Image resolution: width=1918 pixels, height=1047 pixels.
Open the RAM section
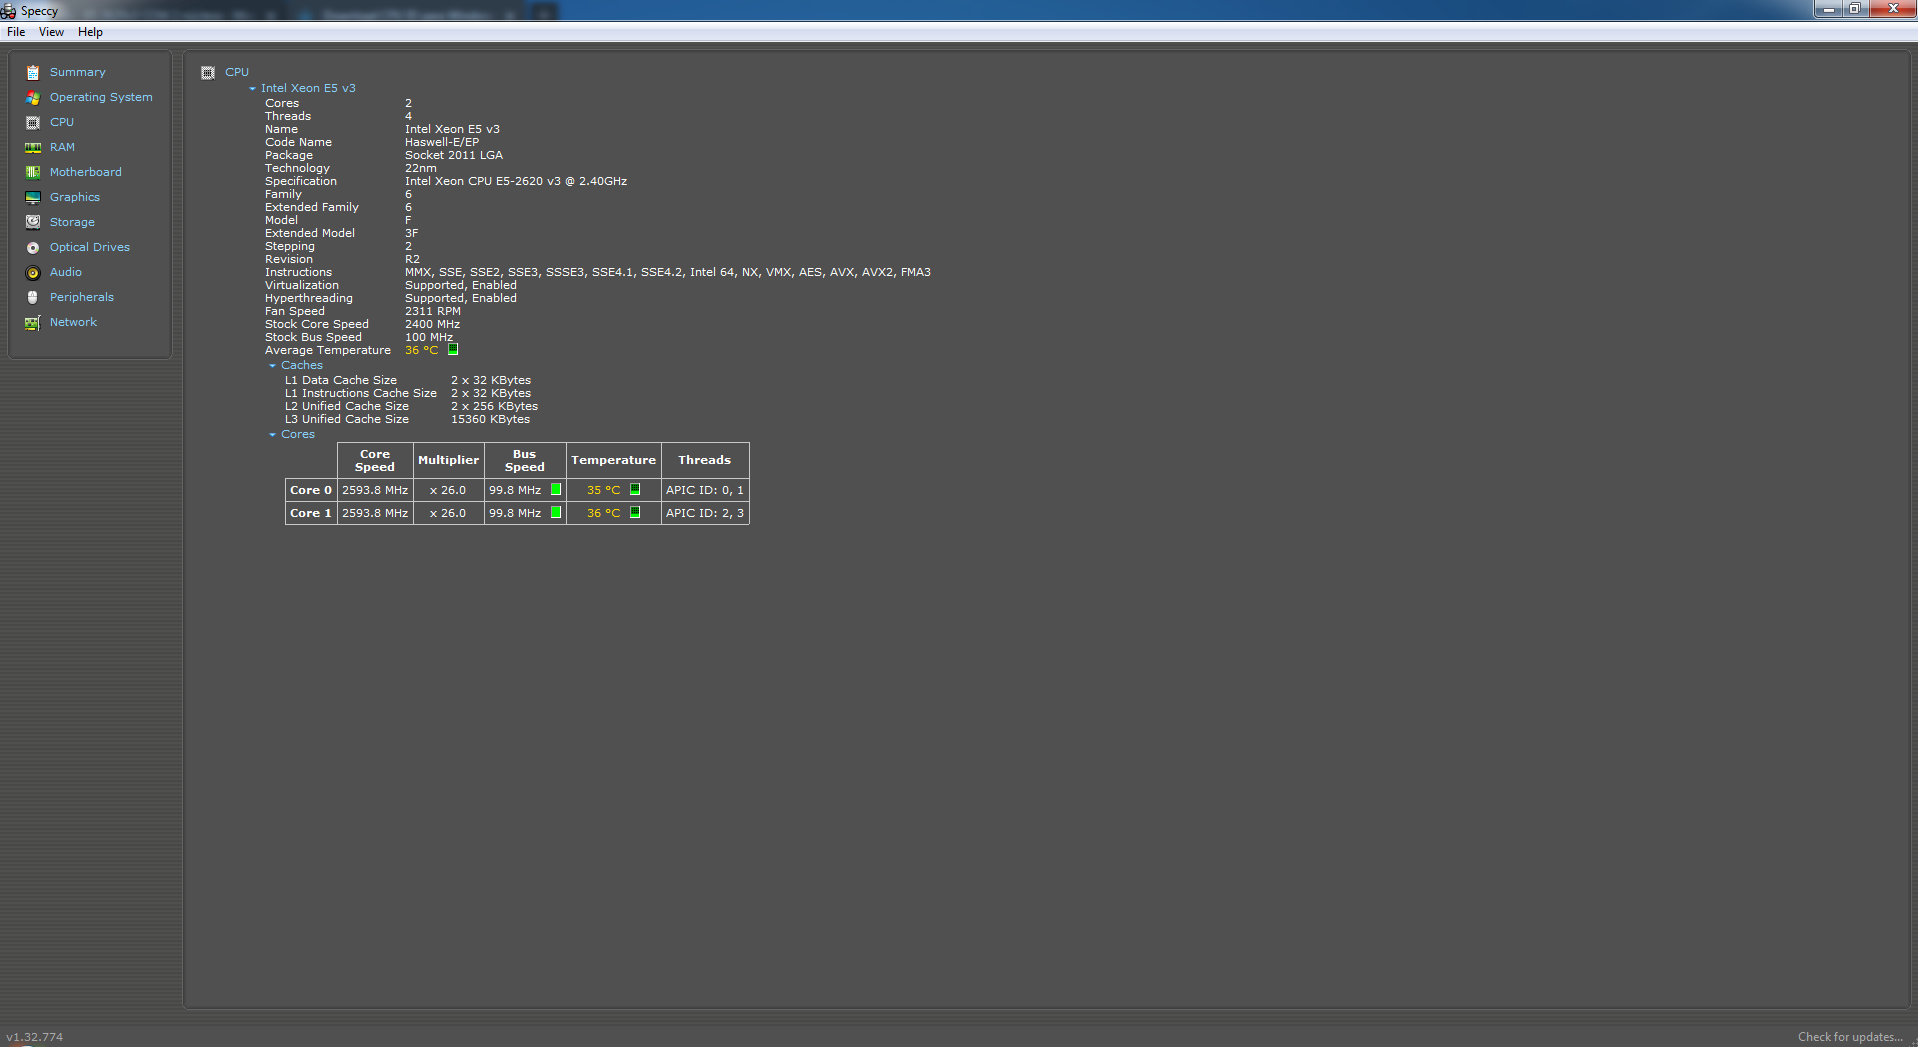tap(62, 147)
